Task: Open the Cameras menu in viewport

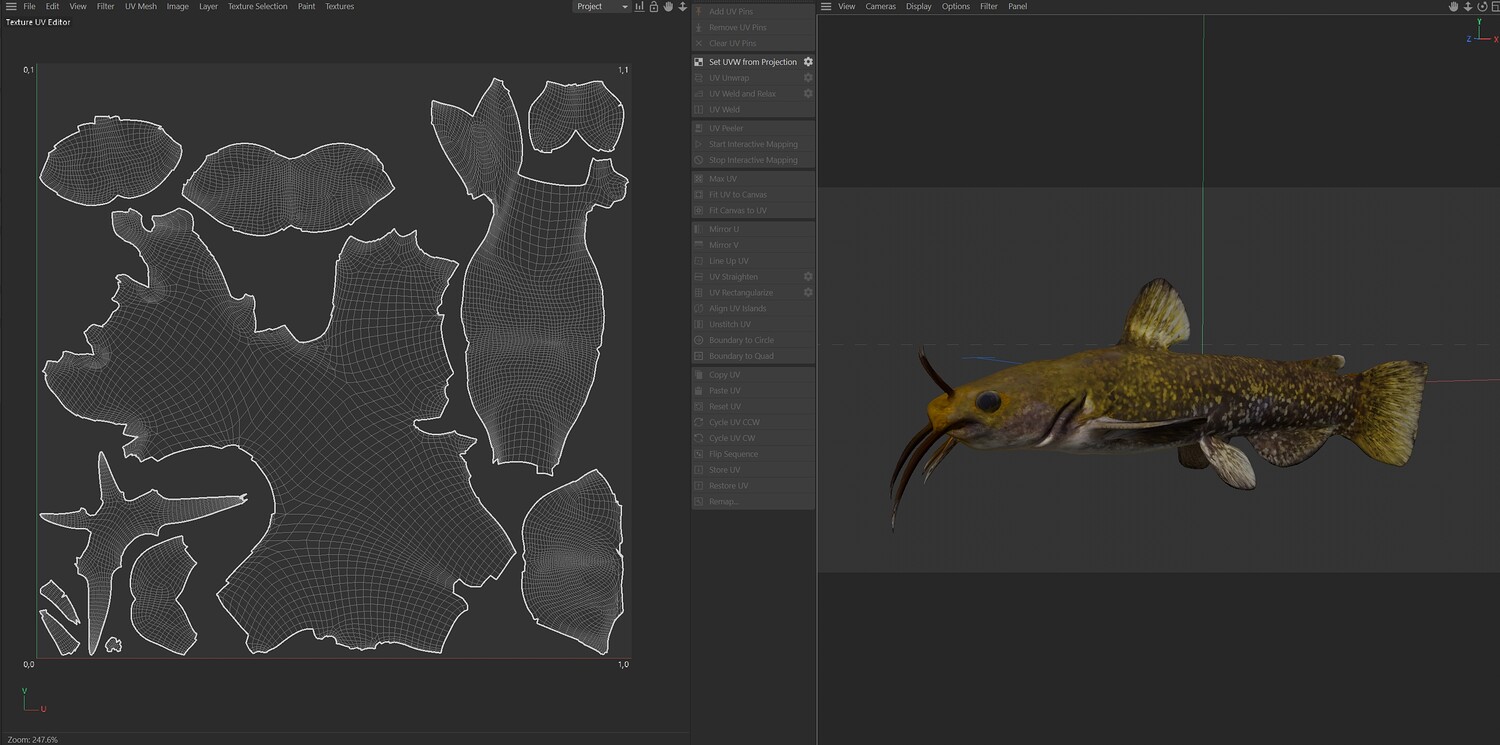Action: 880,7
